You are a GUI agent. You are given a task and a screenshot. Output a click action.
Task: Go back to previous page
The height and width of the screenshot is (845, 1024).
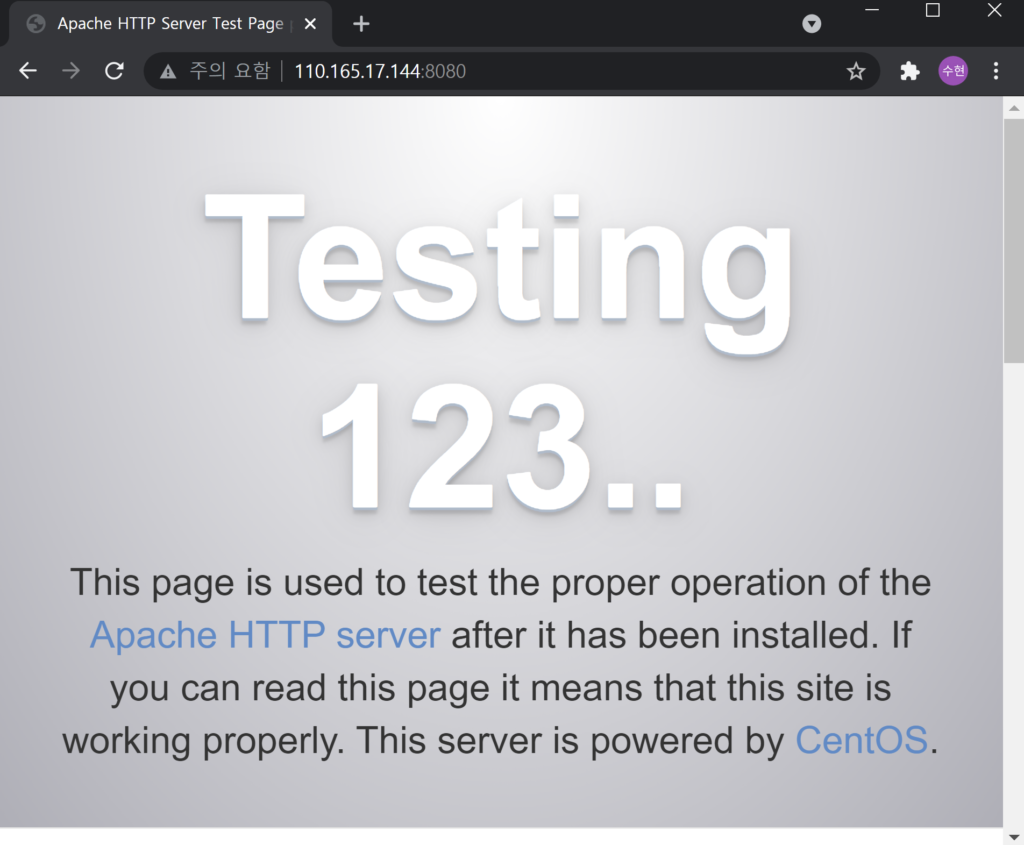[28, 71]
